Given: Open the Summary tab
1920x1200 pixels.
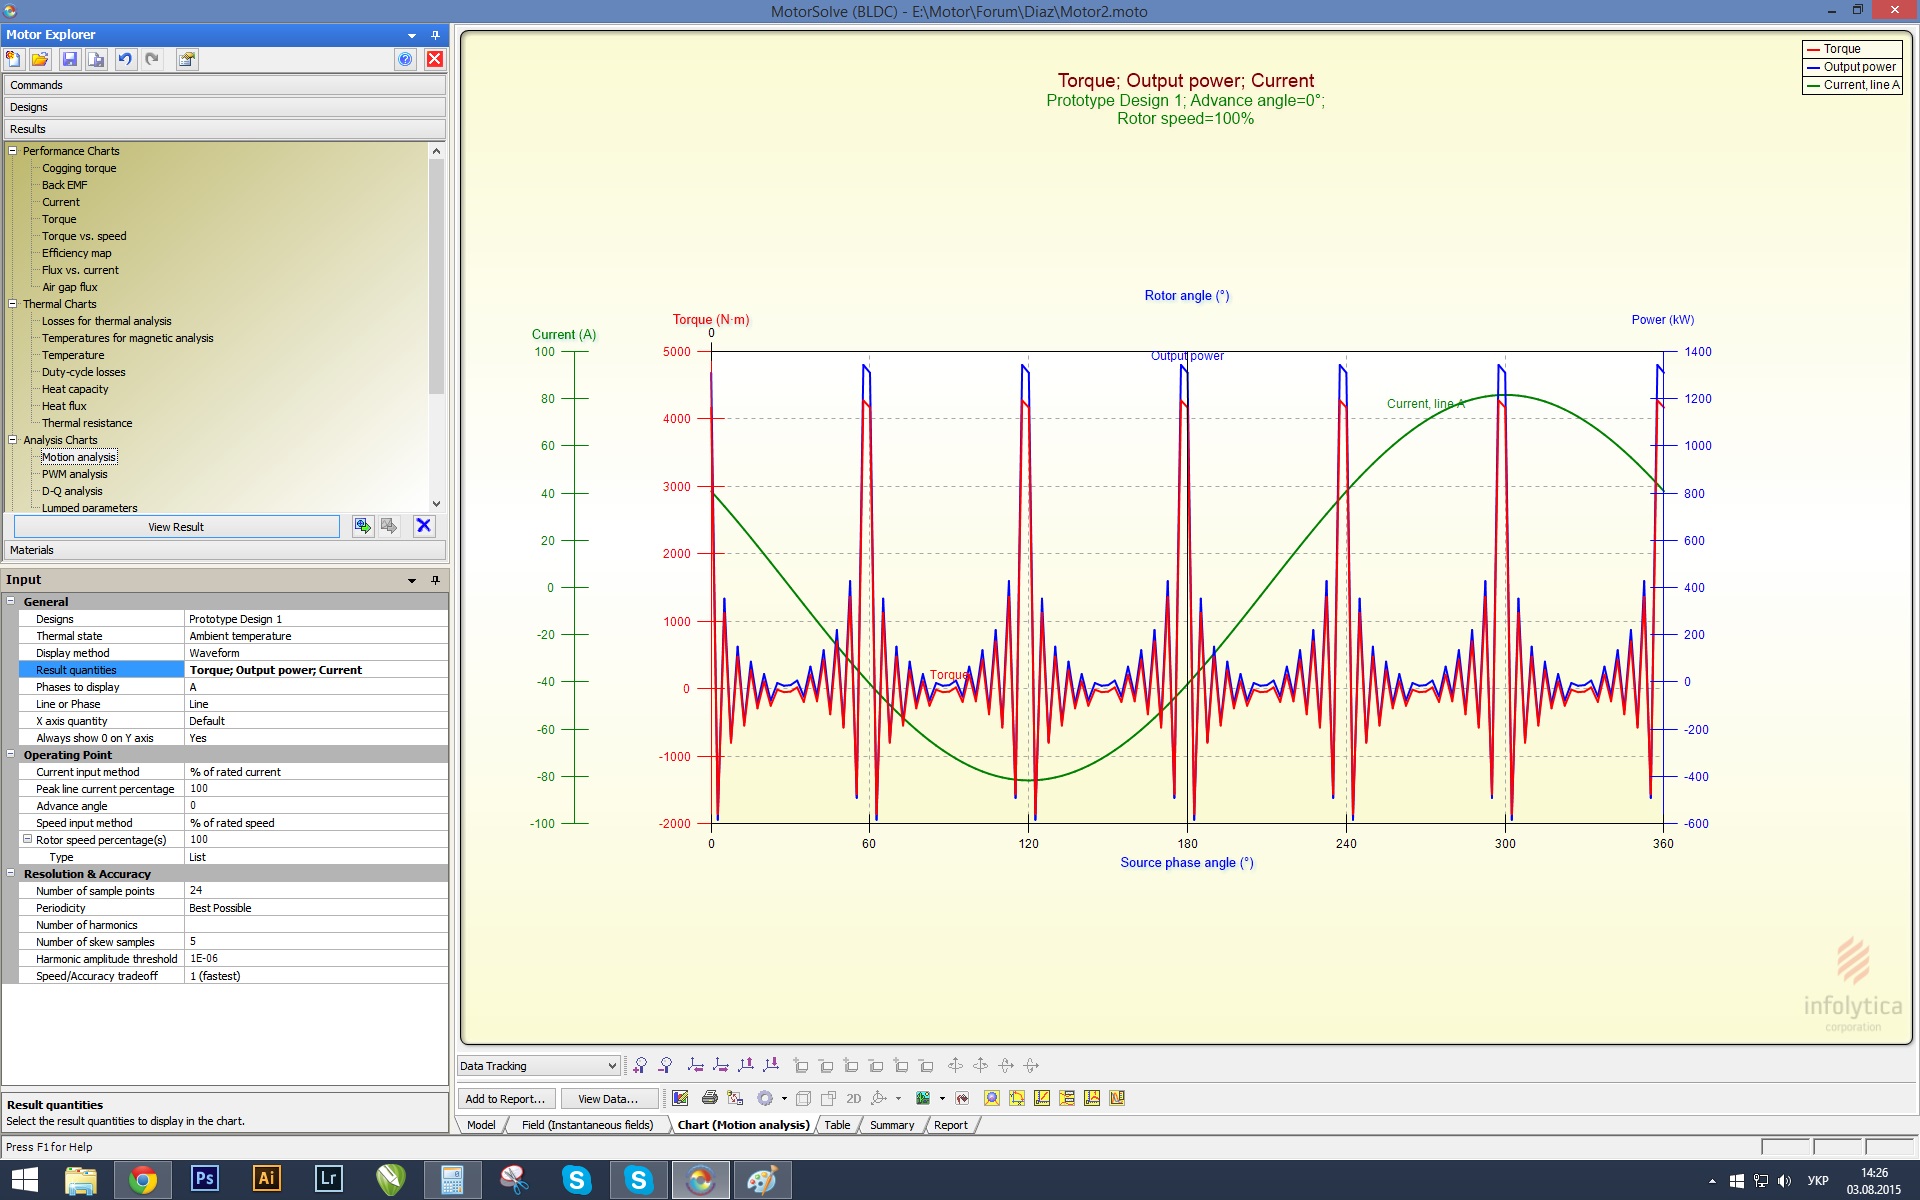Looking at the screenshot, I should (x=891, y=1125).
